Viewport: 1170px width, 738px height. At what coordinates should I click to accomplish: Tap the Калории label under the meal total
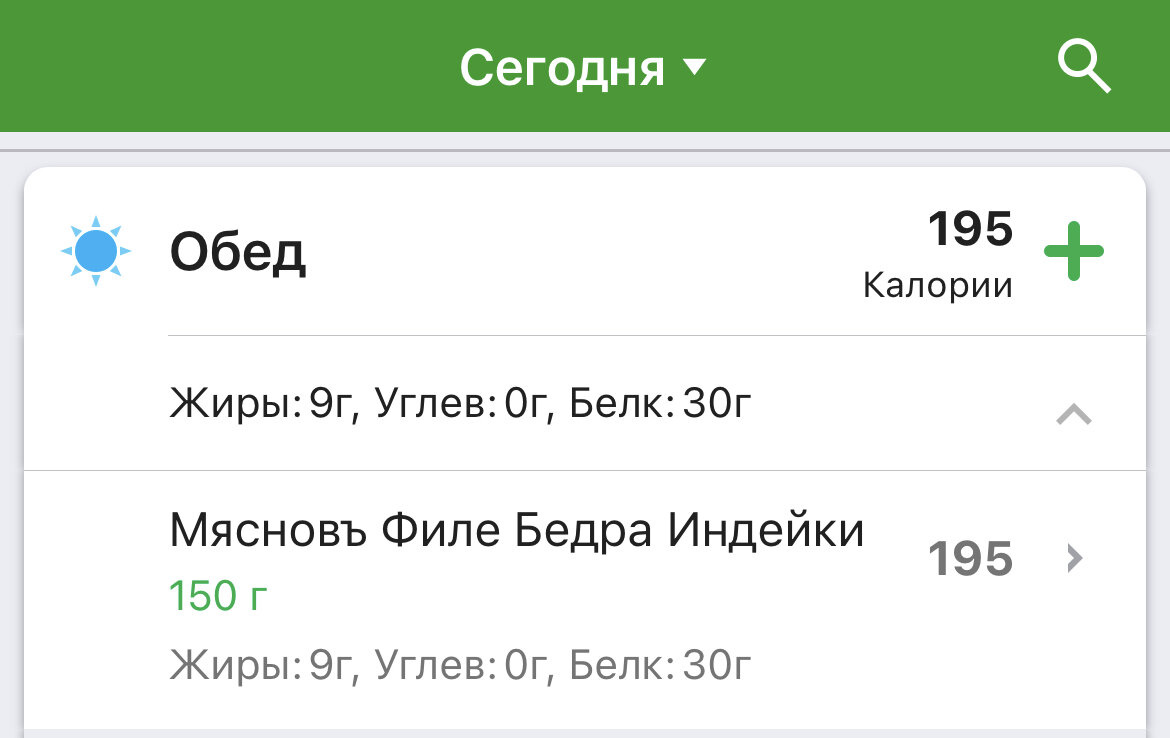[x=938, y=285]
